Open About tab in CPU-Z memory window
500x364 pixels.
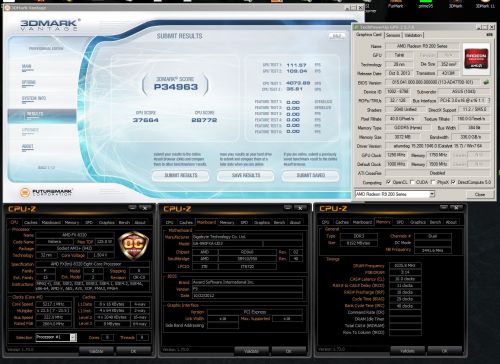pos(451,222)
